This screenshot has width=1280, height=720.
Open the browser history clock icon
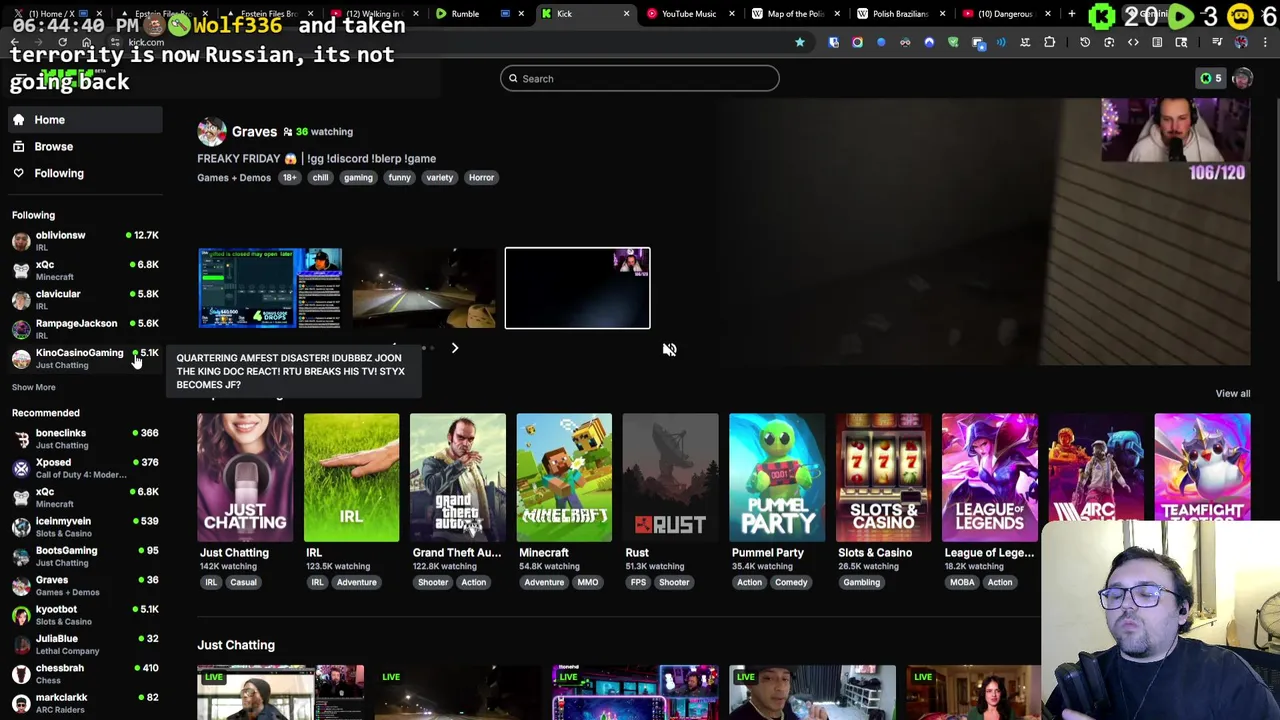coord(1085,42)
